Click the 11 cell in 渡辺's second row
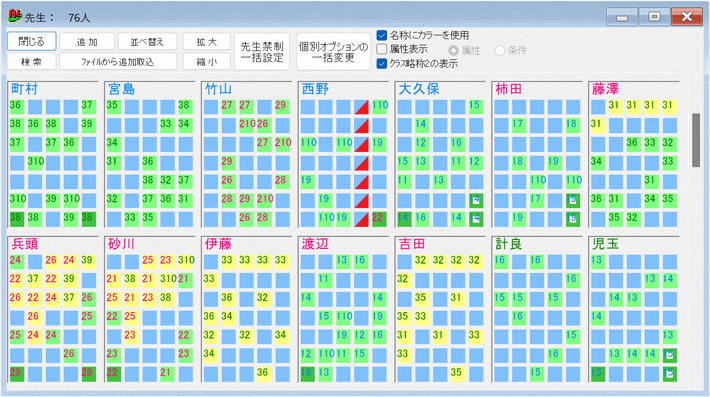 (325, 280)
